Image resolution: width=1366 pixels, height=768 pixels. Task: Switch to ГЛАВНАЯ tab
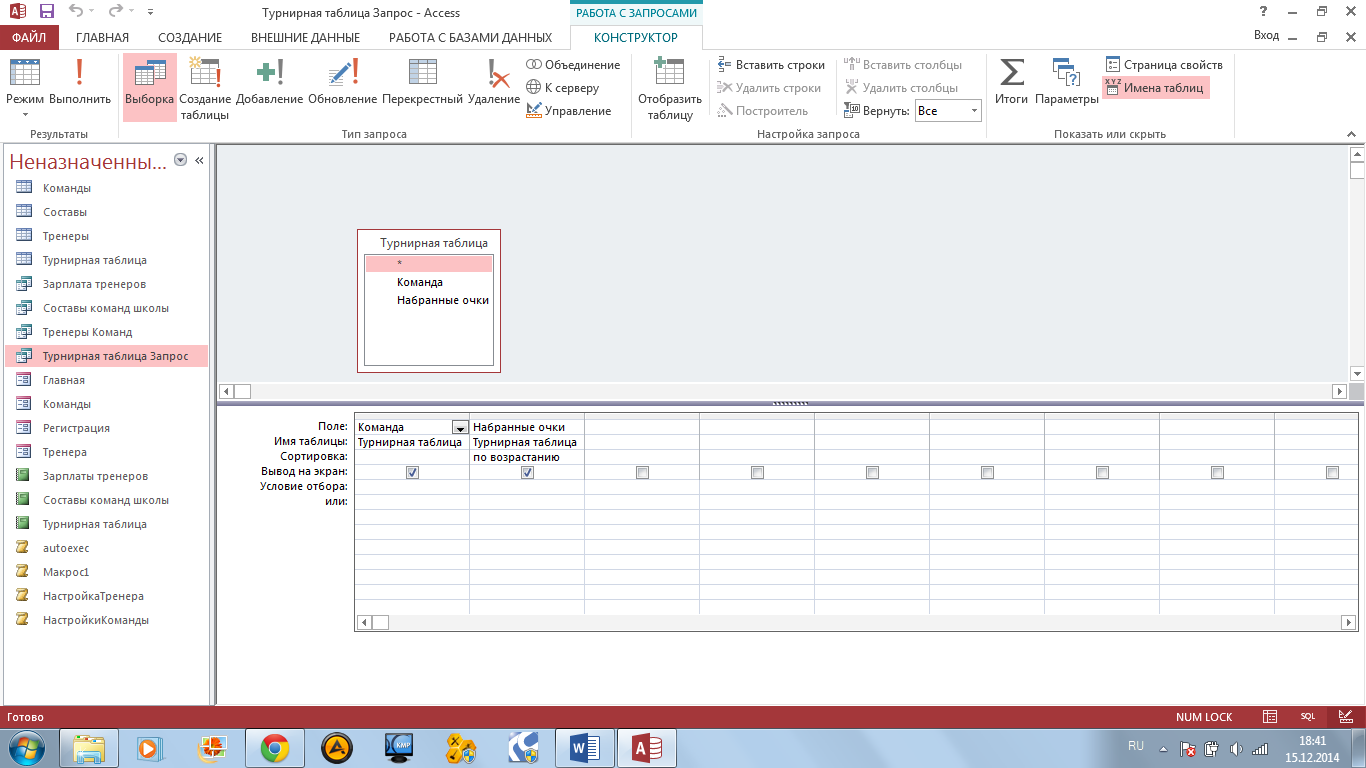(102, 37)
